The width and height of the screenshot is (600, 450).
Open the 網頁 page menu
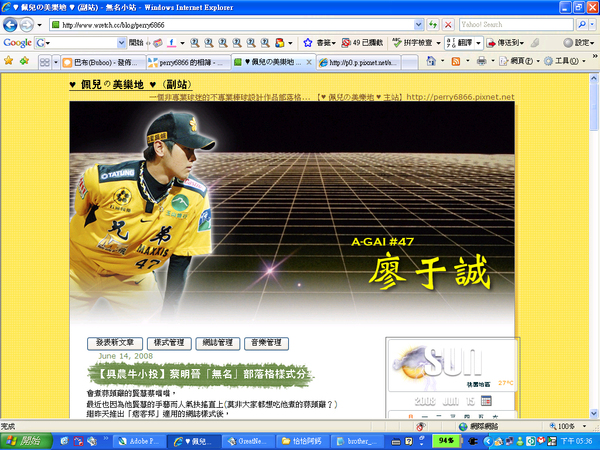[x=519, y=61]
